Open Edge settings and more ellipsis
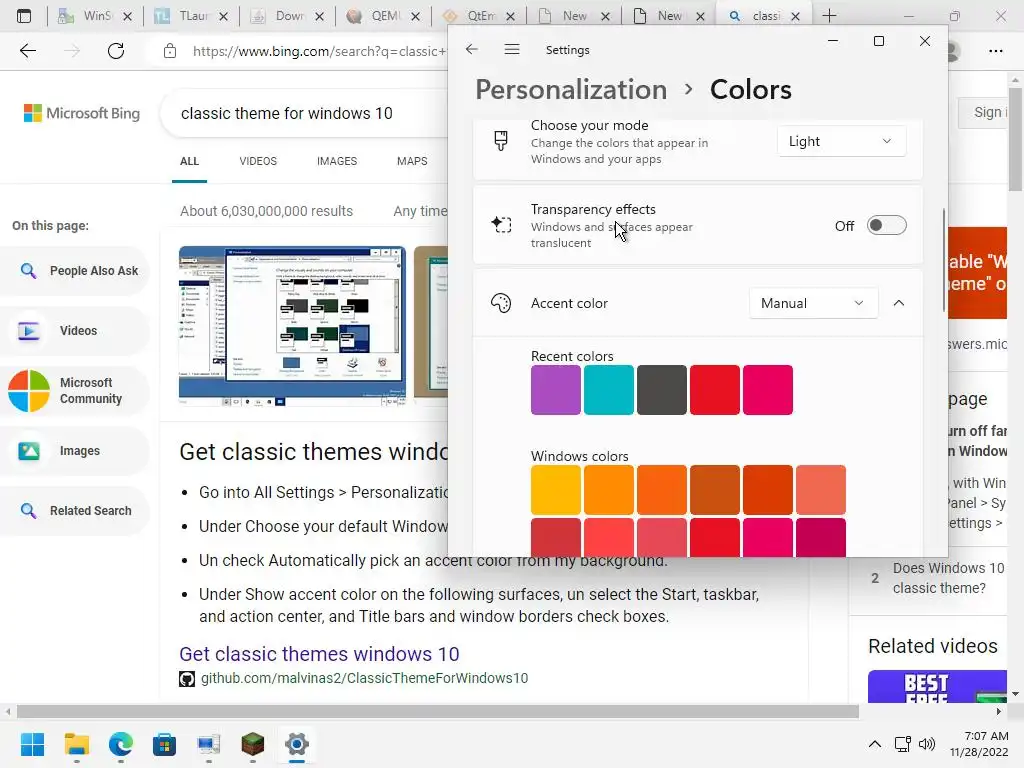Viewport: 1024px width, 768px height. [995, 51]
